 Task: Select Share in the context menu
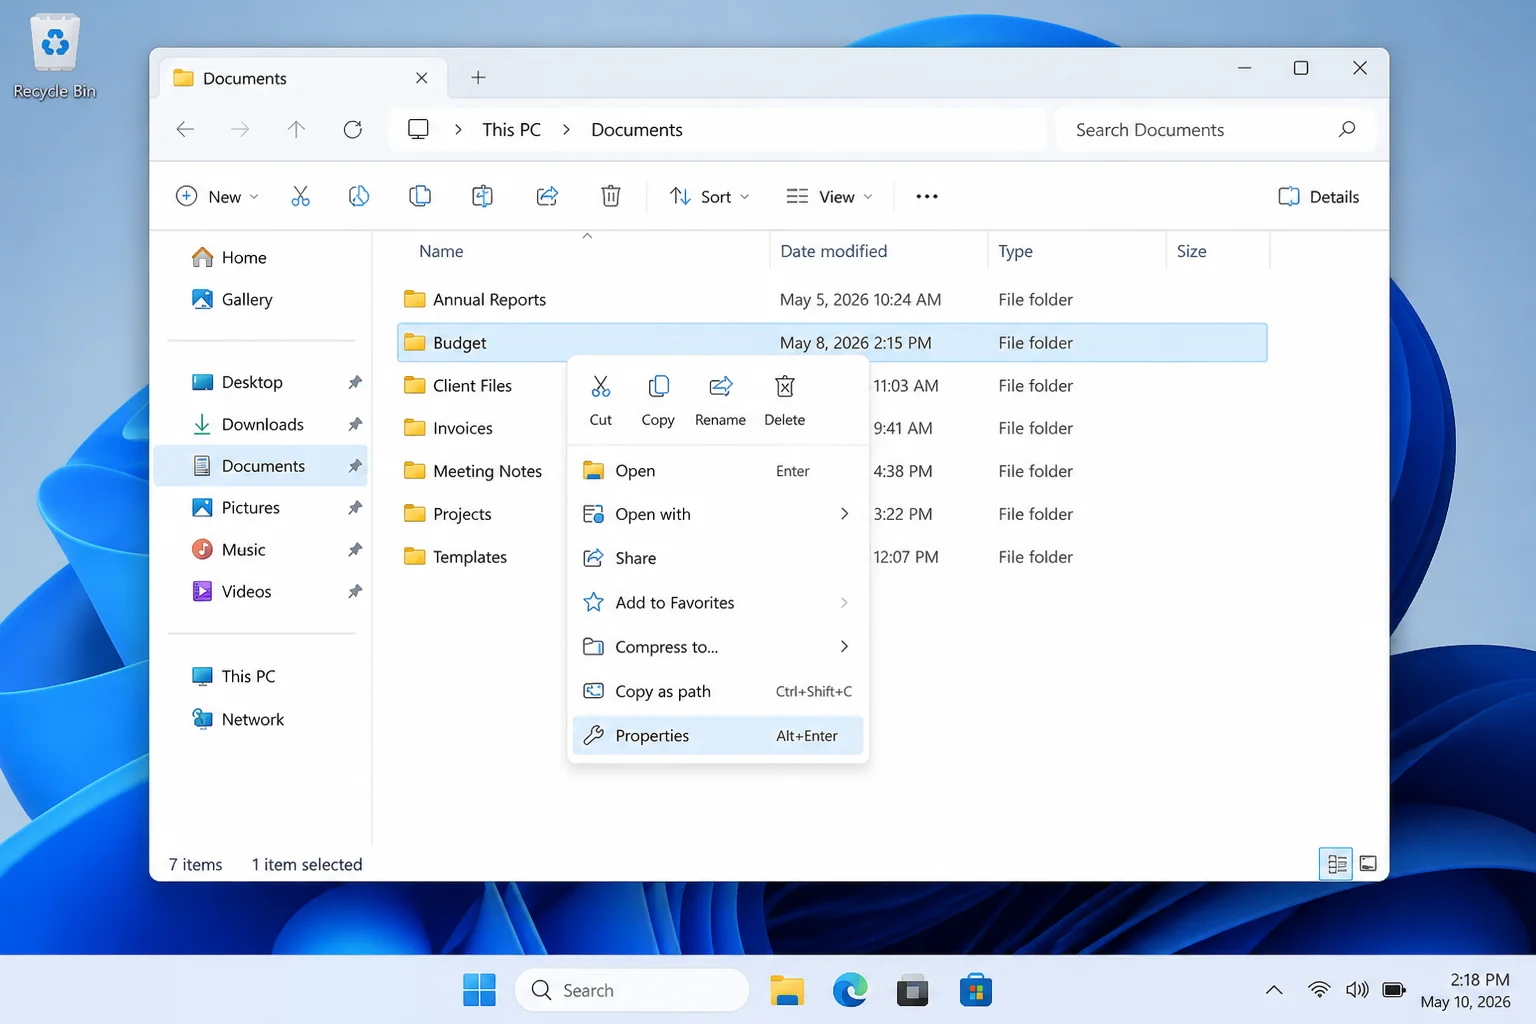point(717,558)
